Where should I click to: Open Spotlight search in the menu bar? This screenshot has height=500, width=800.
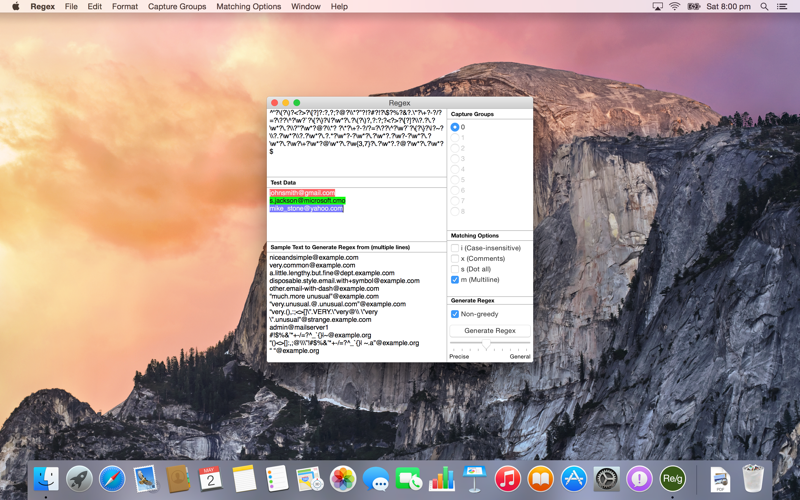pos(764,7)
